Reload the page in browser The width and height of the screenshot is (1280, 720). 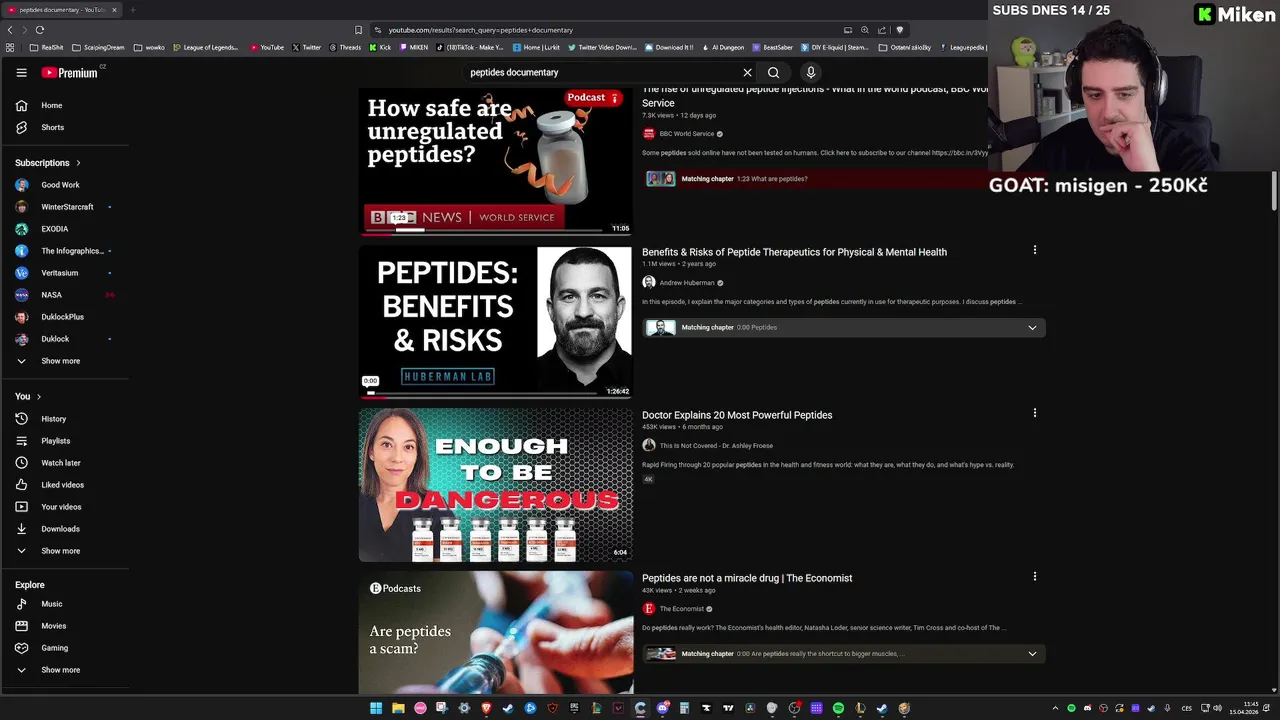click(39, 30)
